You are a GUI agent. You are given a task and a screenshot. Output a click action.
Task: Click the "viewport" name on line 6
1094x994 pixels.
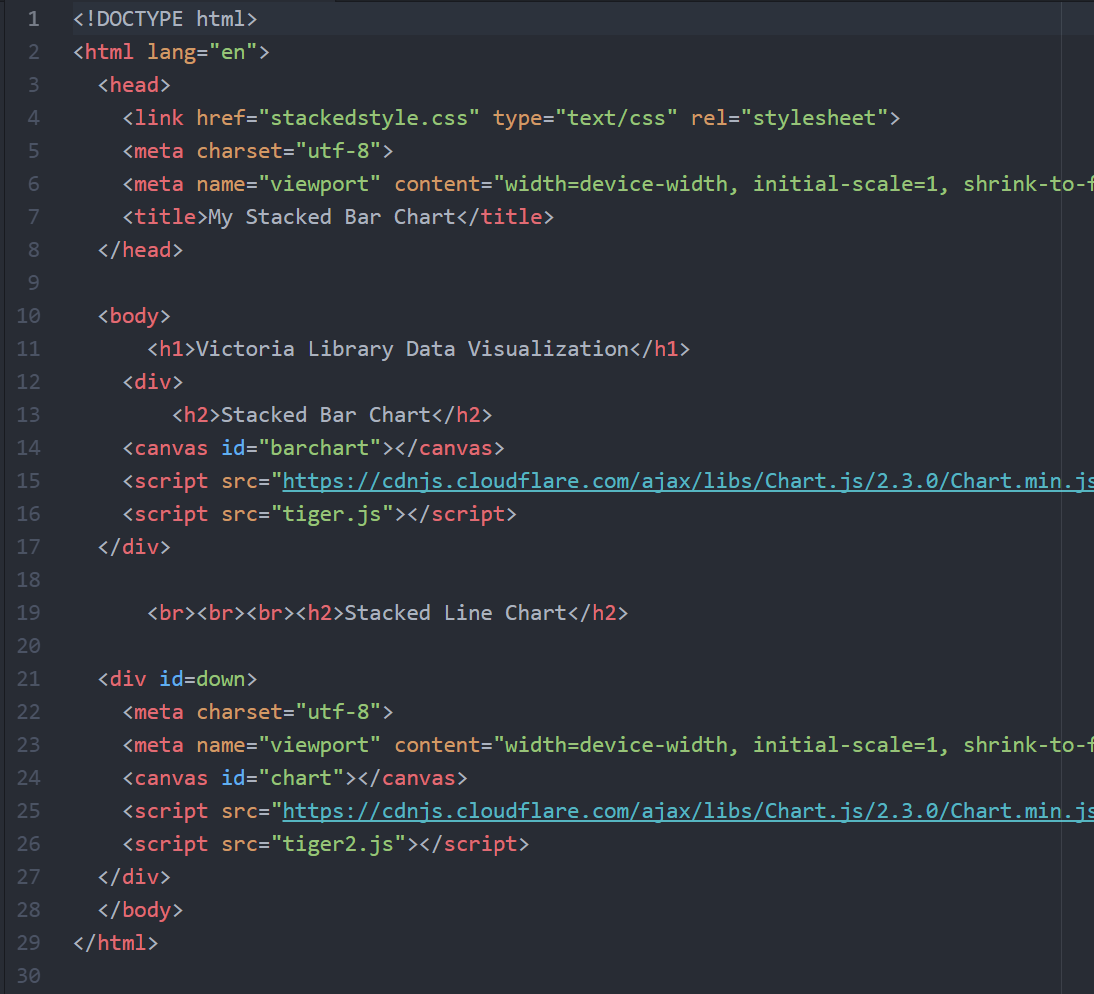tap(320, 184)
